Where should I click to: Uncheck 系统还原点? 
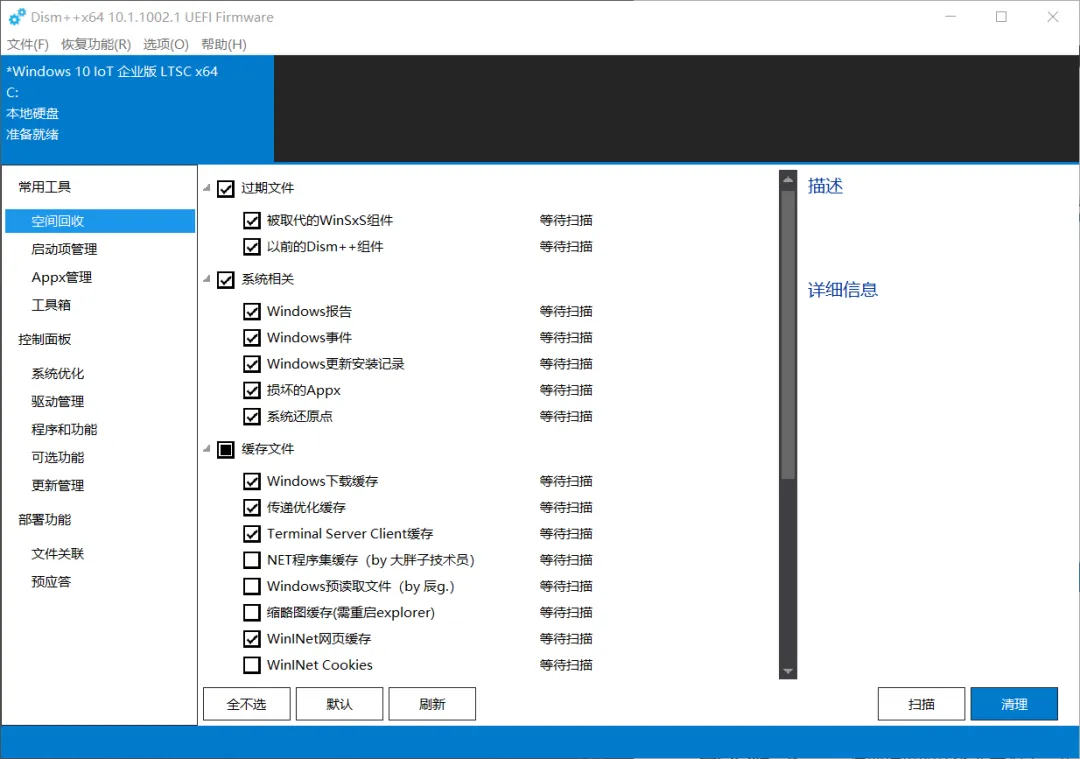[252, 417]
